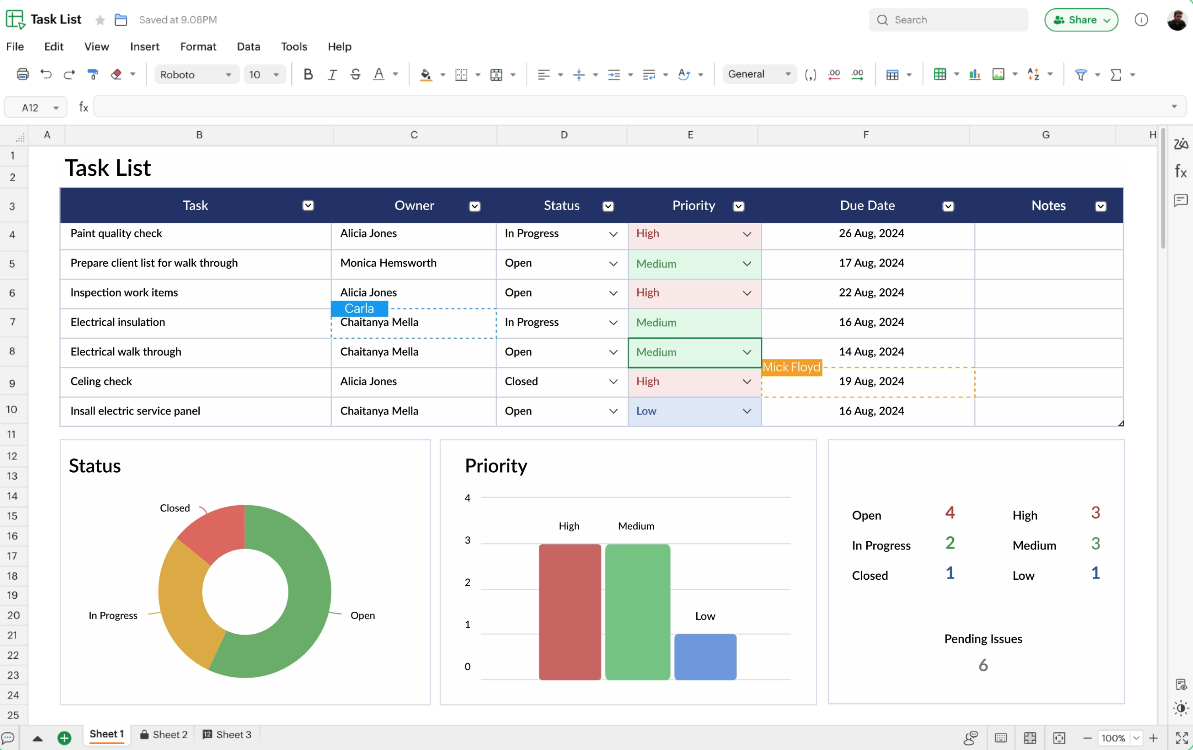
Task: Toggle bold formatting
Action: coord(308,74)
